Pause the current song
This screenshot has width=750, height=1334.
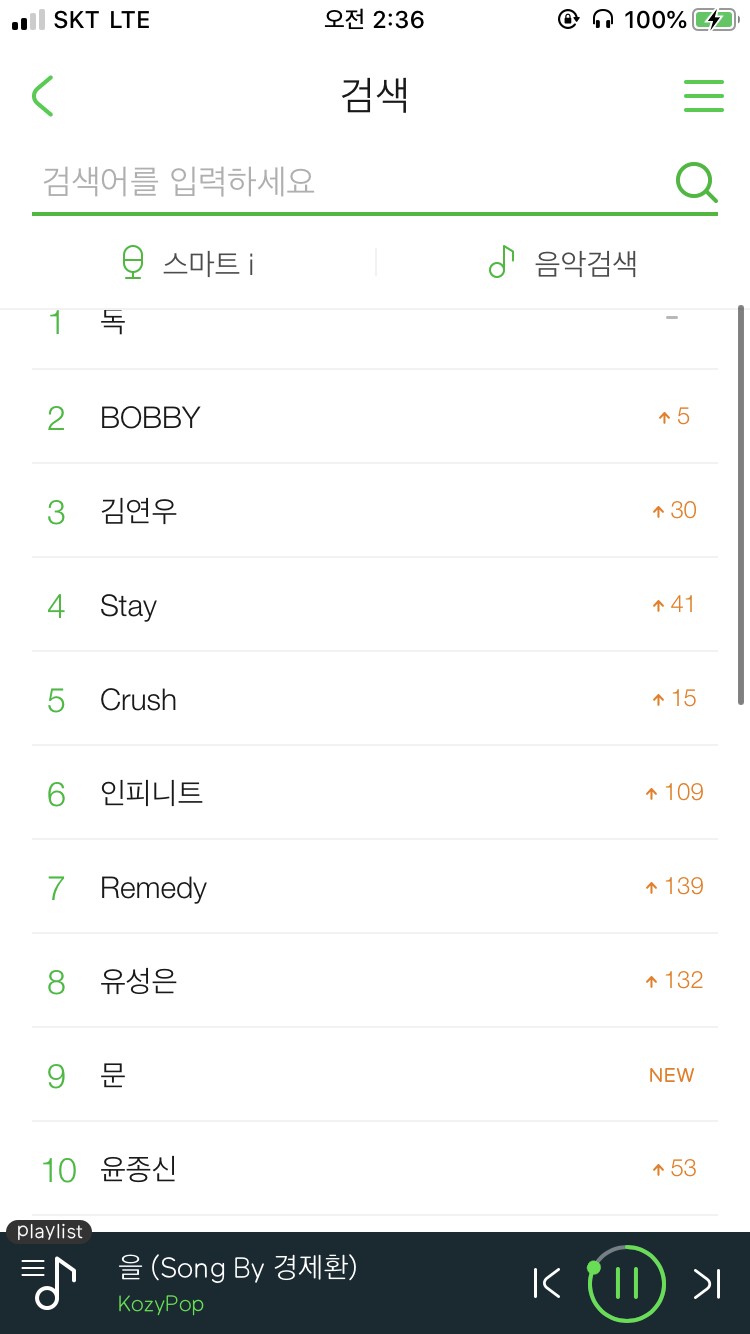(x=626, y=1283)
